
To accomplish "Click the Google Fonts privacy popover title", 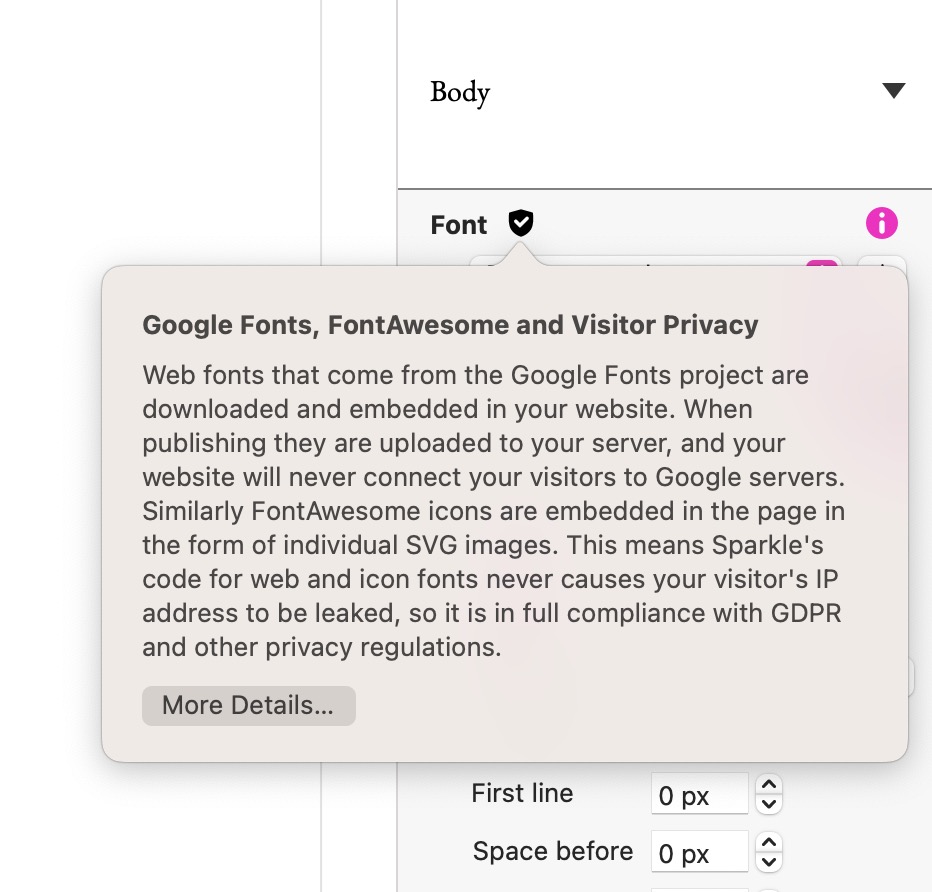I will [450, 325].
